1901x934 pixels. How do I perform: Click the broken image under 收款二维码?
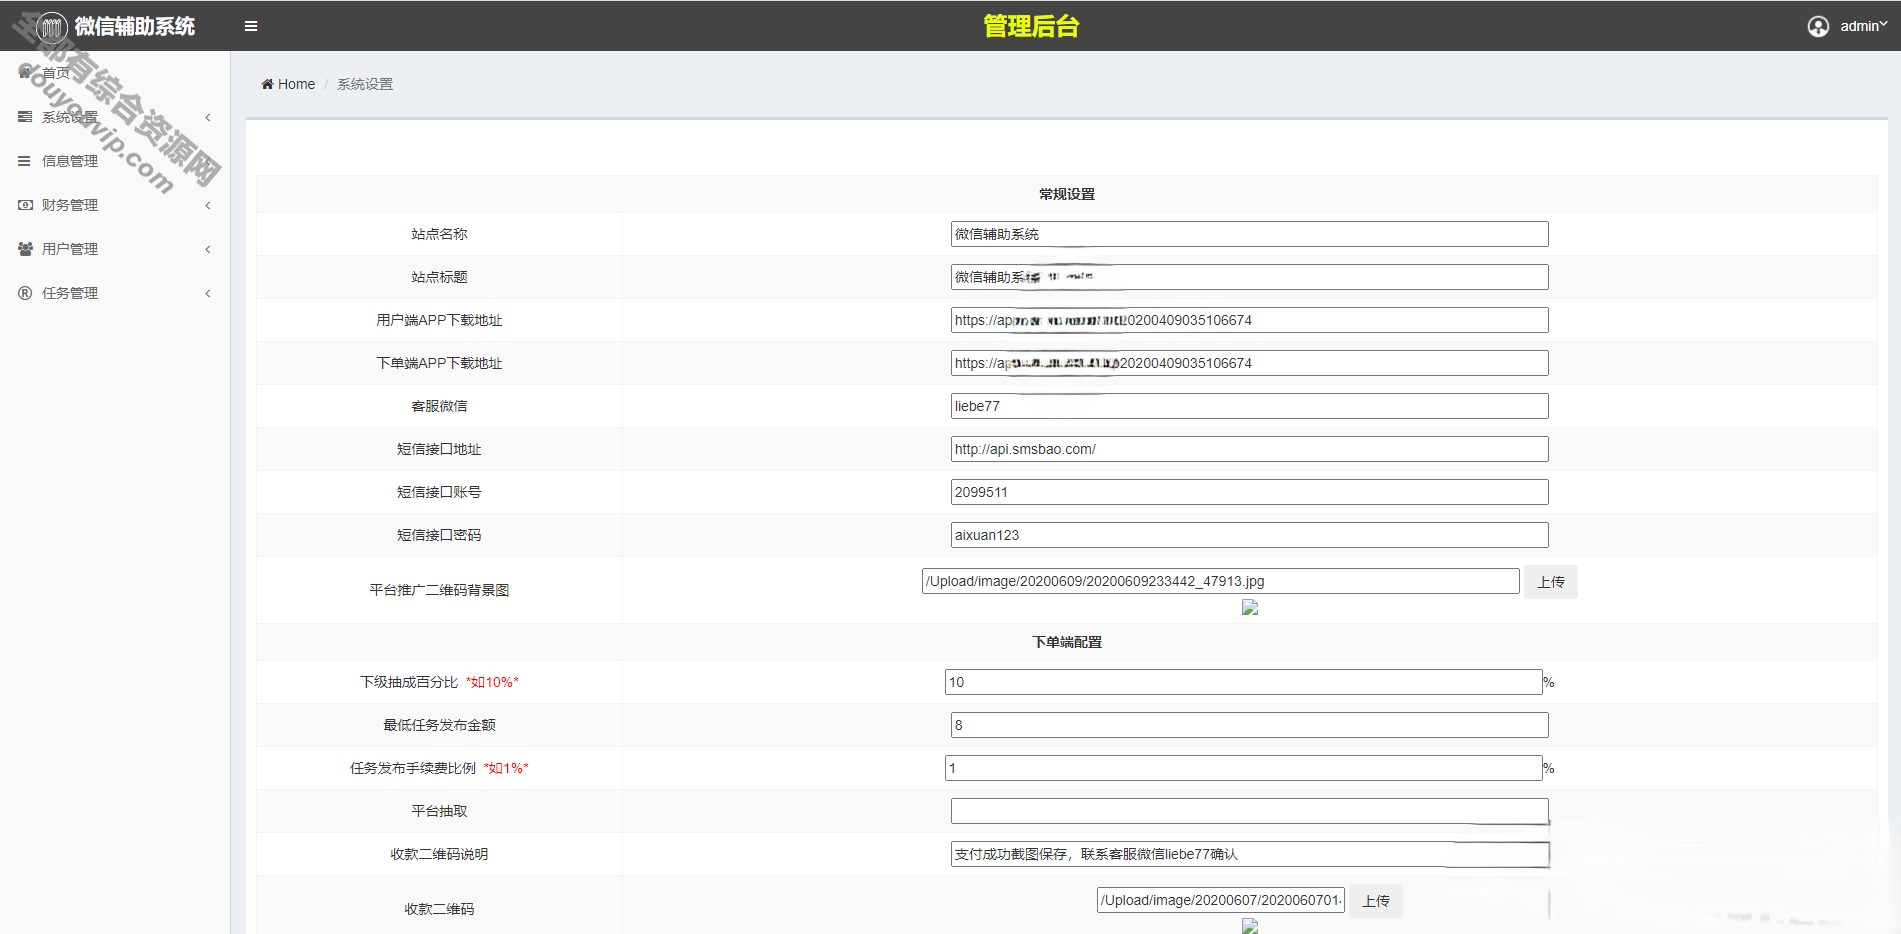click(1250, 926)
